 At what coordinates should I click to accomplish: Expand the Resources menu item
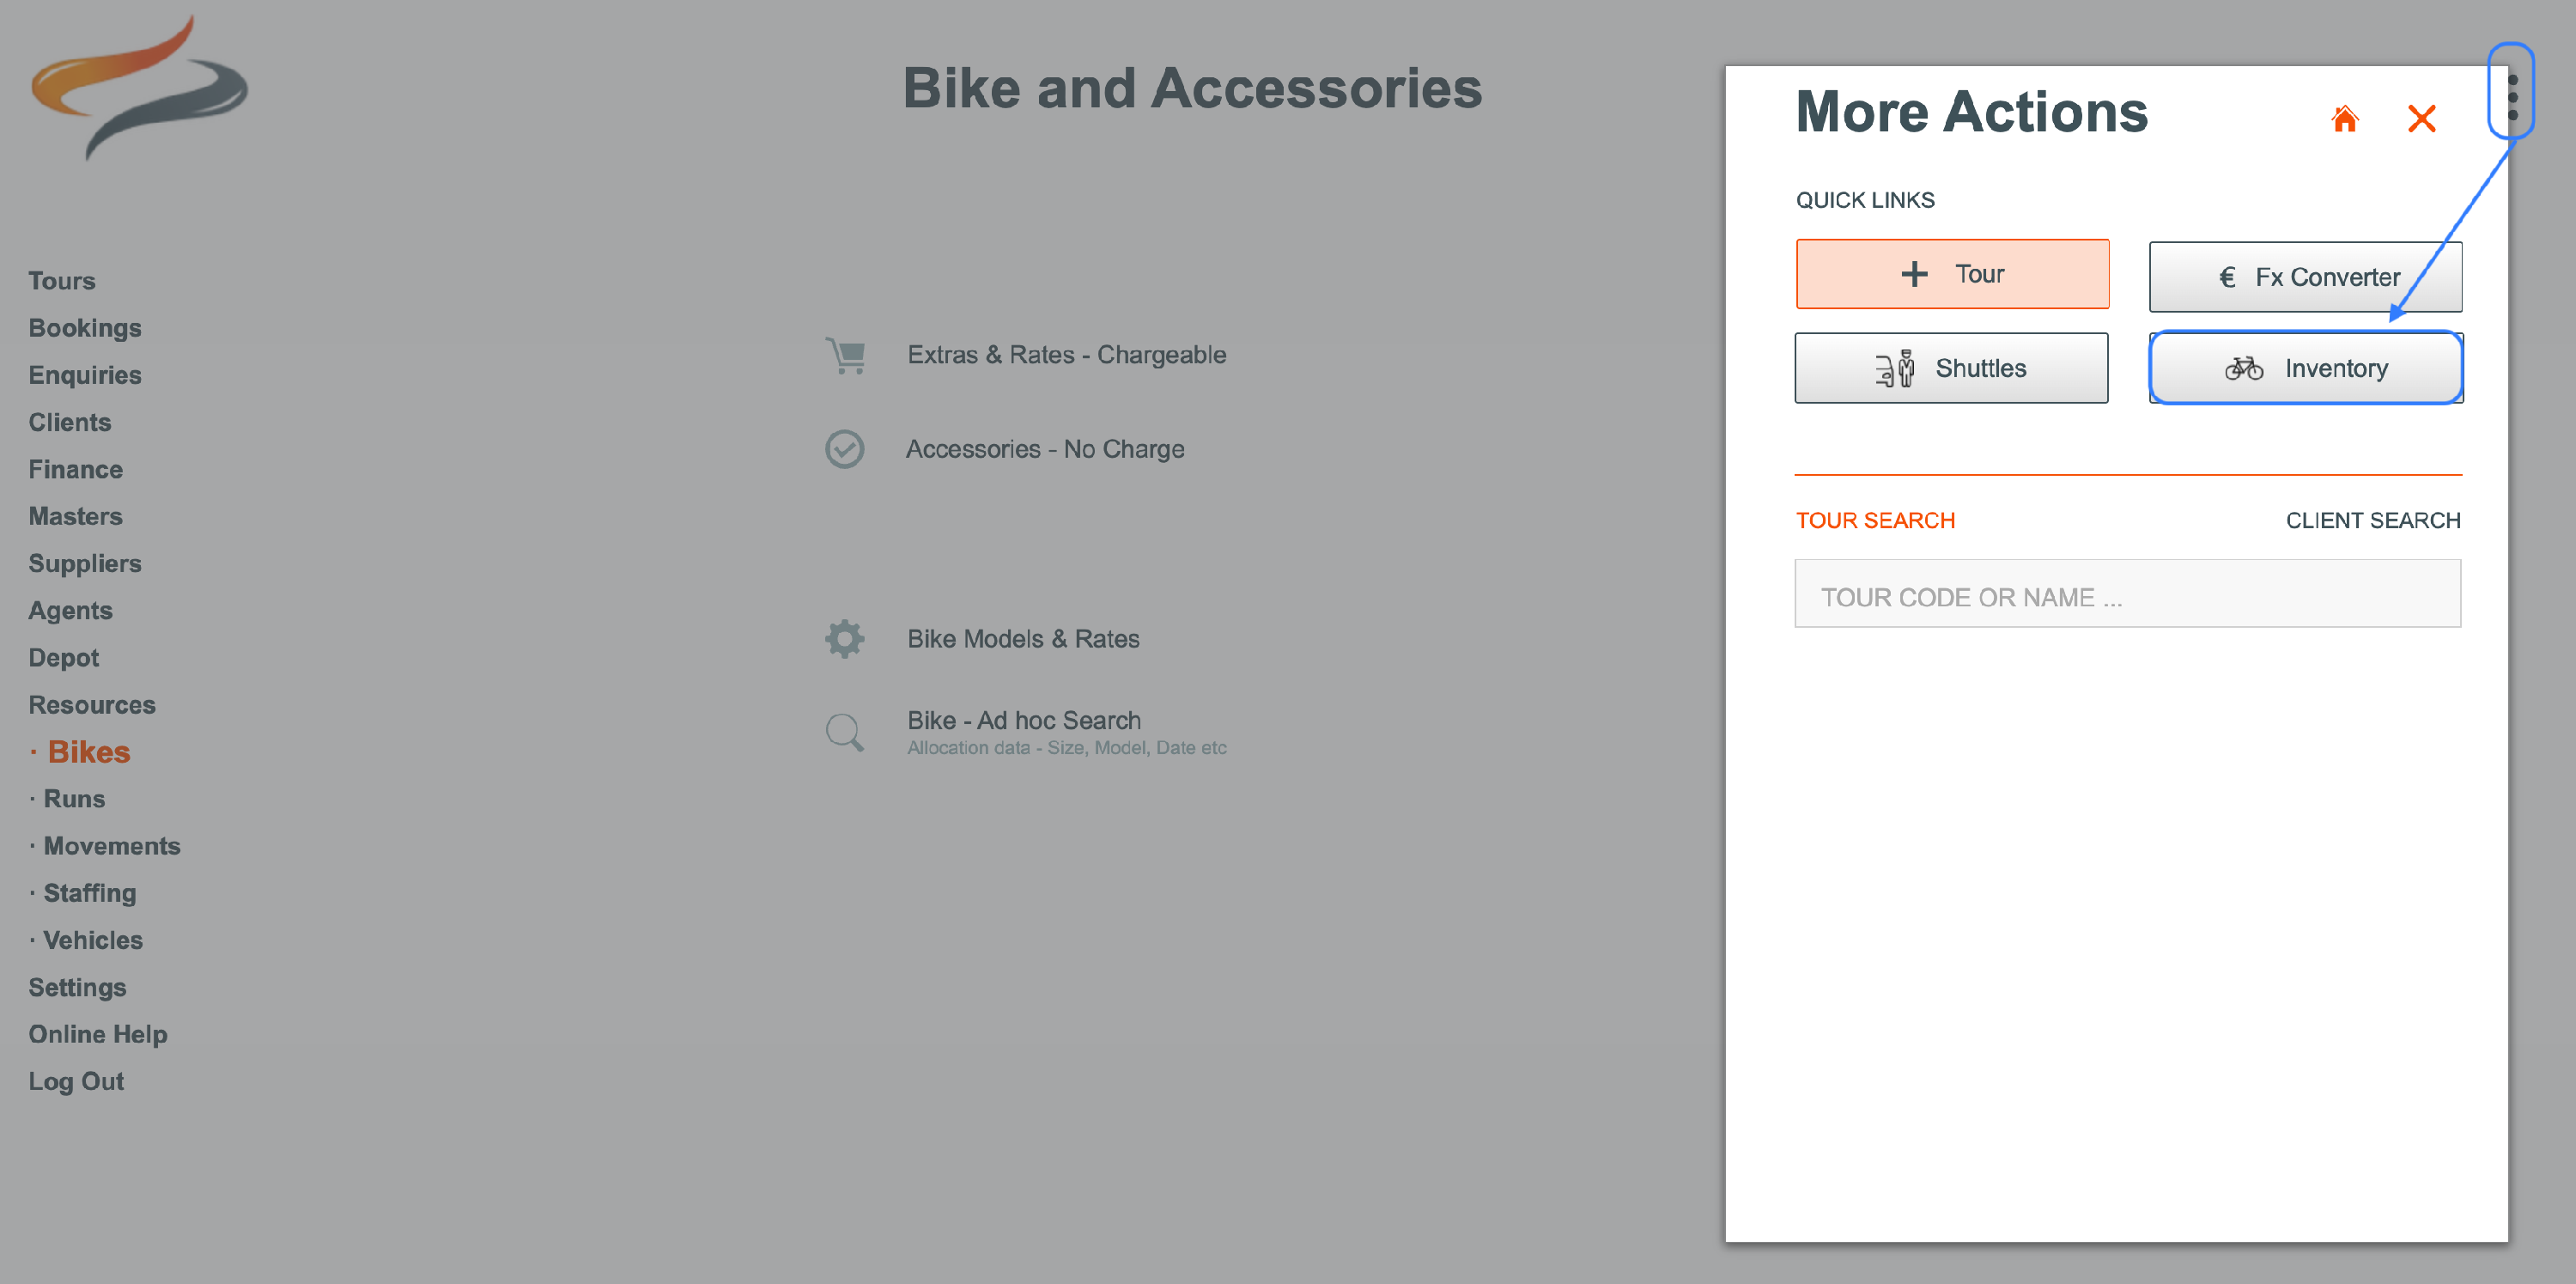(x=92, y=704)
